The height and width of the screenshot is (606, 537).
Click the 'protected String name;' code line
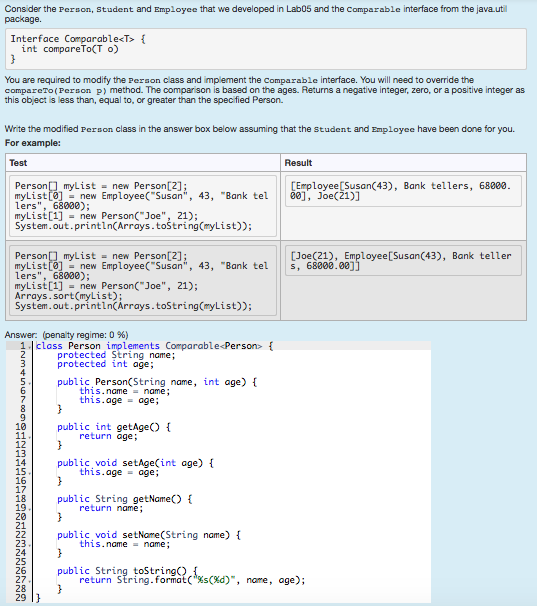[116, 355]
